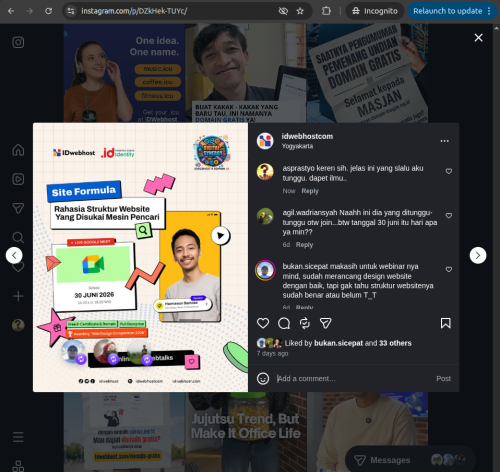Screen dimensions: 500x472
Task: Open the Home icon in sidebar
Action: [x=18, y=150]
